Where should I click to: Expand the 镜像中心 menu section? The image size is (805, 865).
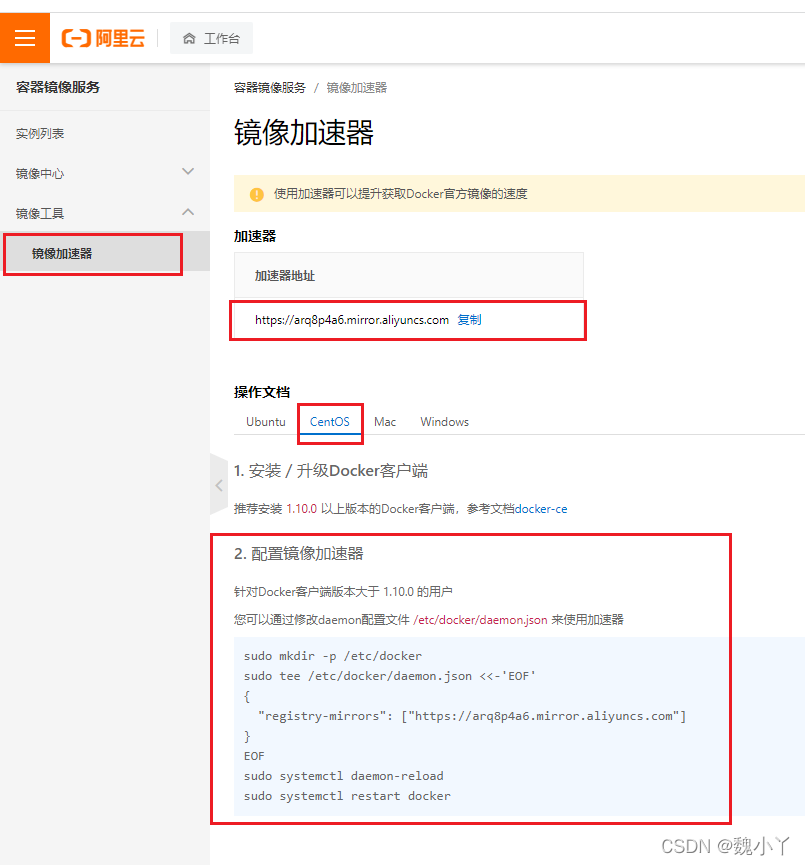click(105, 173)
